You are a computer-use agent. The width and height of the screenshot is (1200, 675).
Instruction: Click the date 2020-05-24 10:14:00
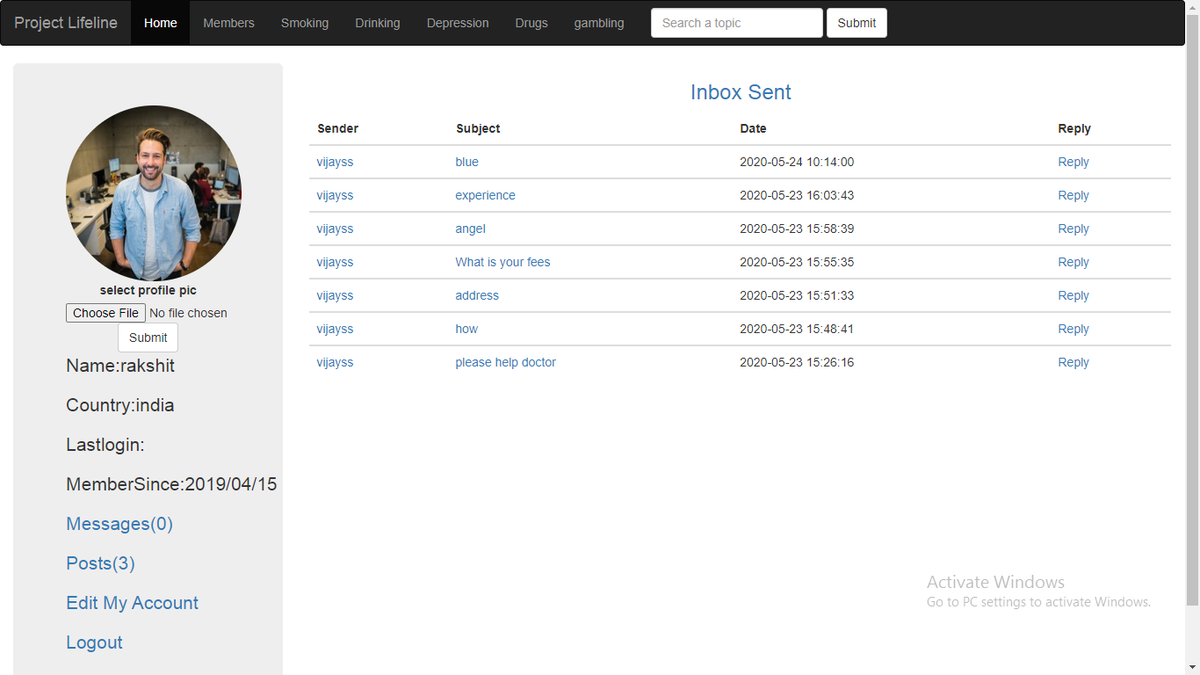(797, 162)
